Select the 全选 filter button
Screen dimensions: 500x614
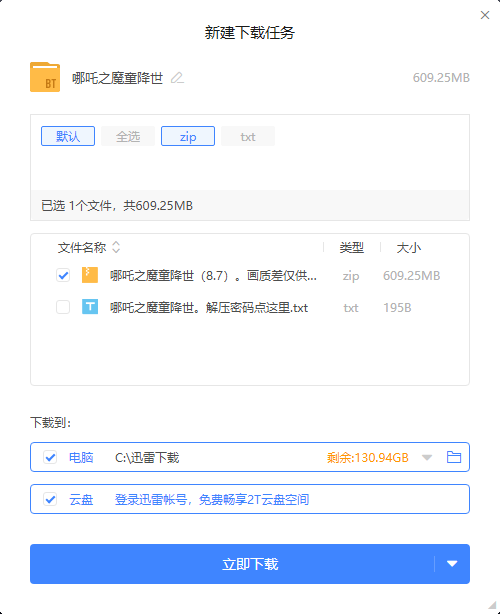click(x=128, y=136)
